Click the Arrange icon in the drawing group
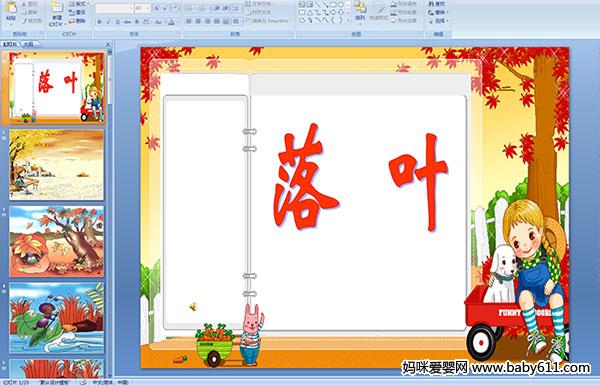 point(360,11)
